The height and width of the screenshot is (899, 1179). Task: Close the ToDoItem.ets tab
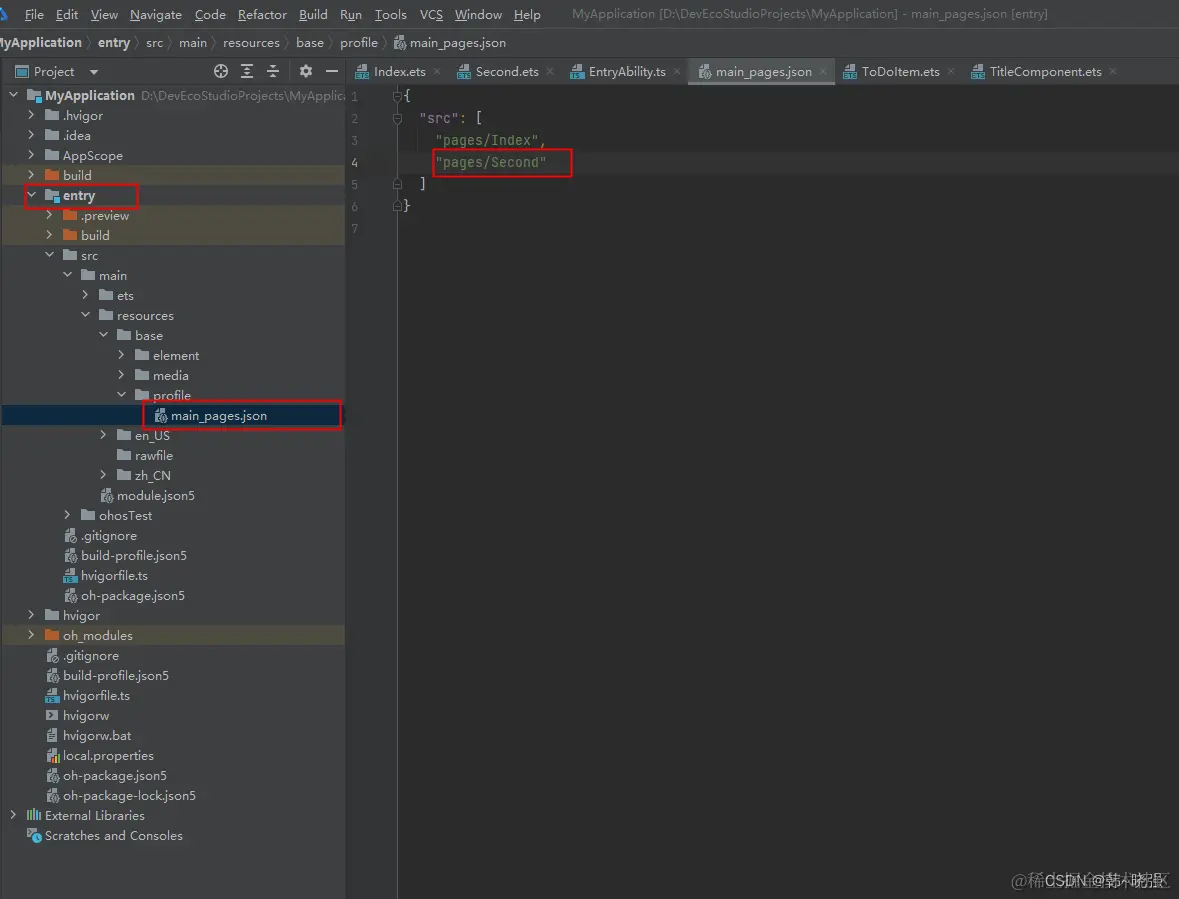[x=951, y=71]
